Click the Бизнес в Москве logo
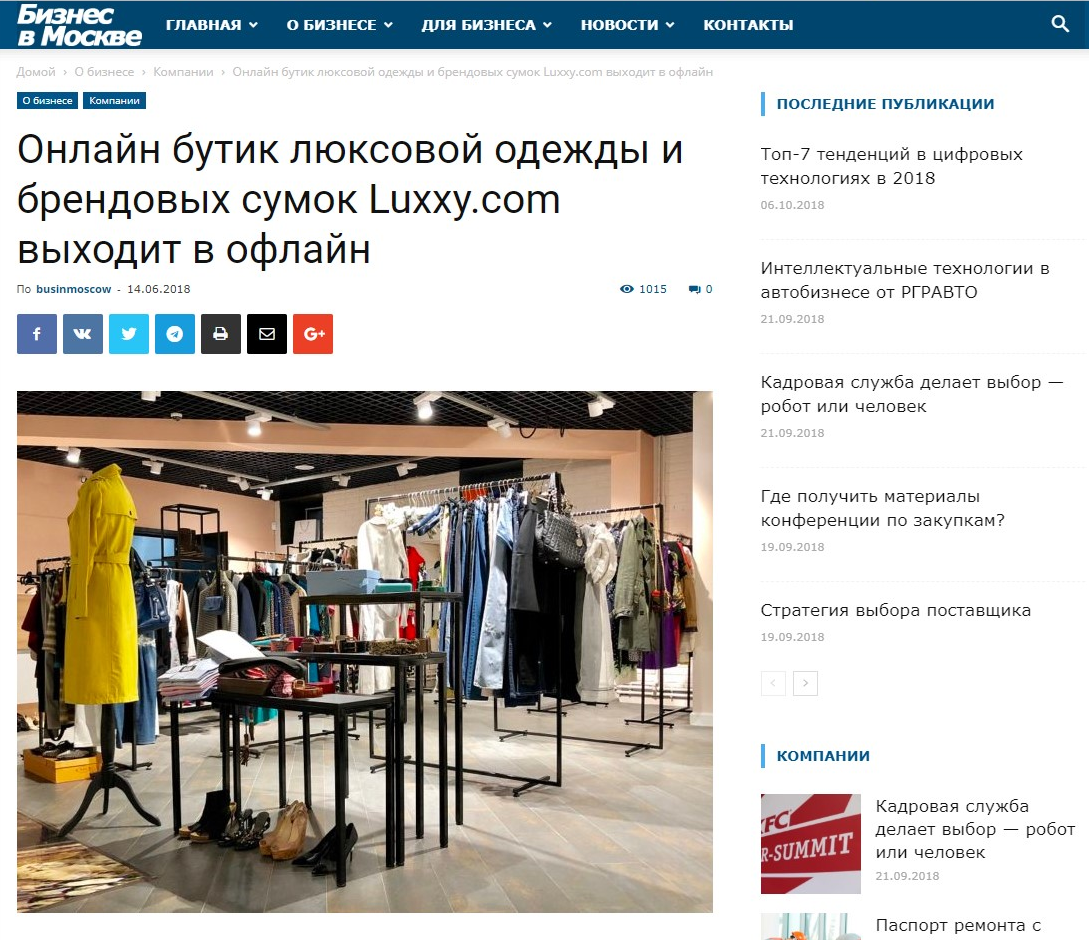The width and height of the screenshot is (1089, 940). pos(79,25)
